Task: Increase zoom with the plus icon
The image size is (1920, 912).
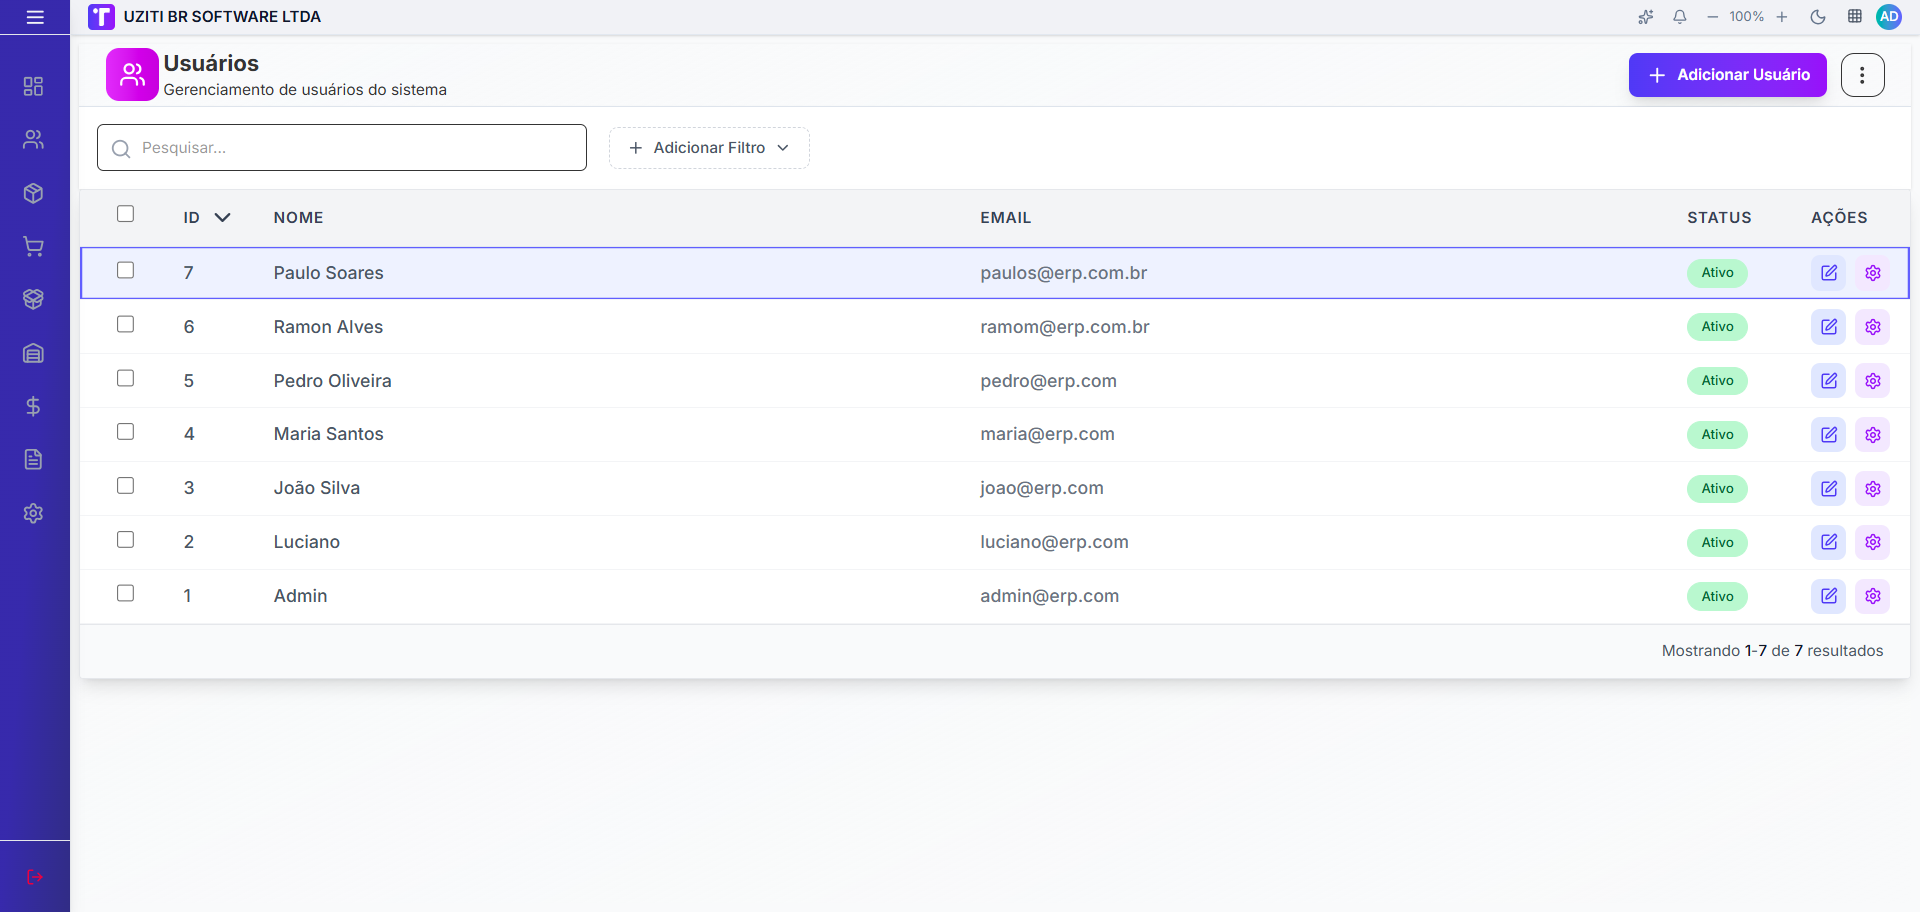Action: pyautogui.click(x=1782, y=17)
